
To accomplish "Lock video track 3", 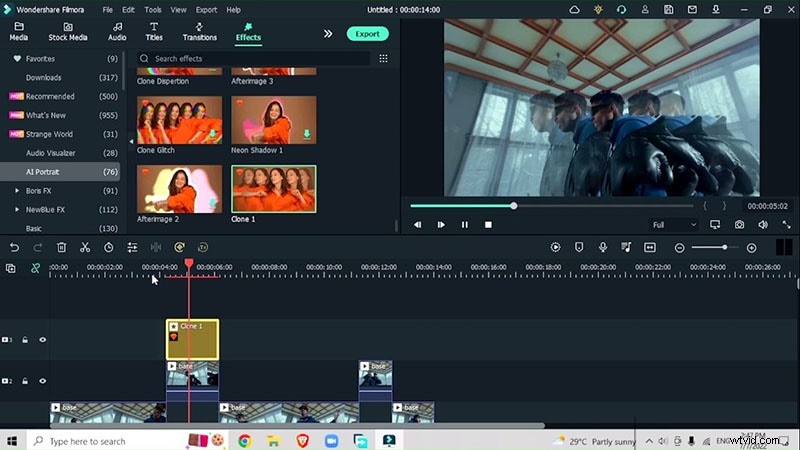I will (x=25, y=340).
